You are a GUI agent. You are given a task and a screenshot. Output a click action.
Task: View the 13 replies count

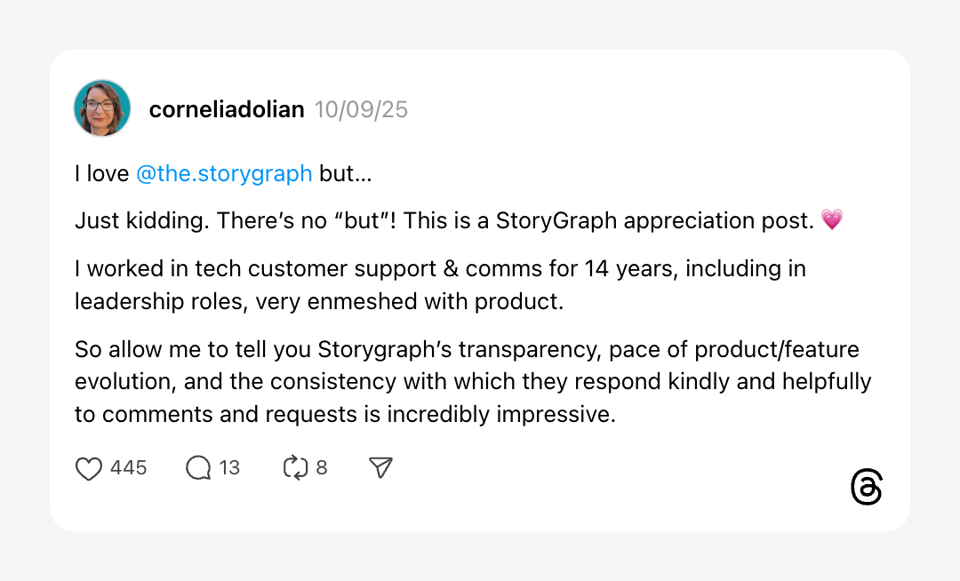coord(230,468)
